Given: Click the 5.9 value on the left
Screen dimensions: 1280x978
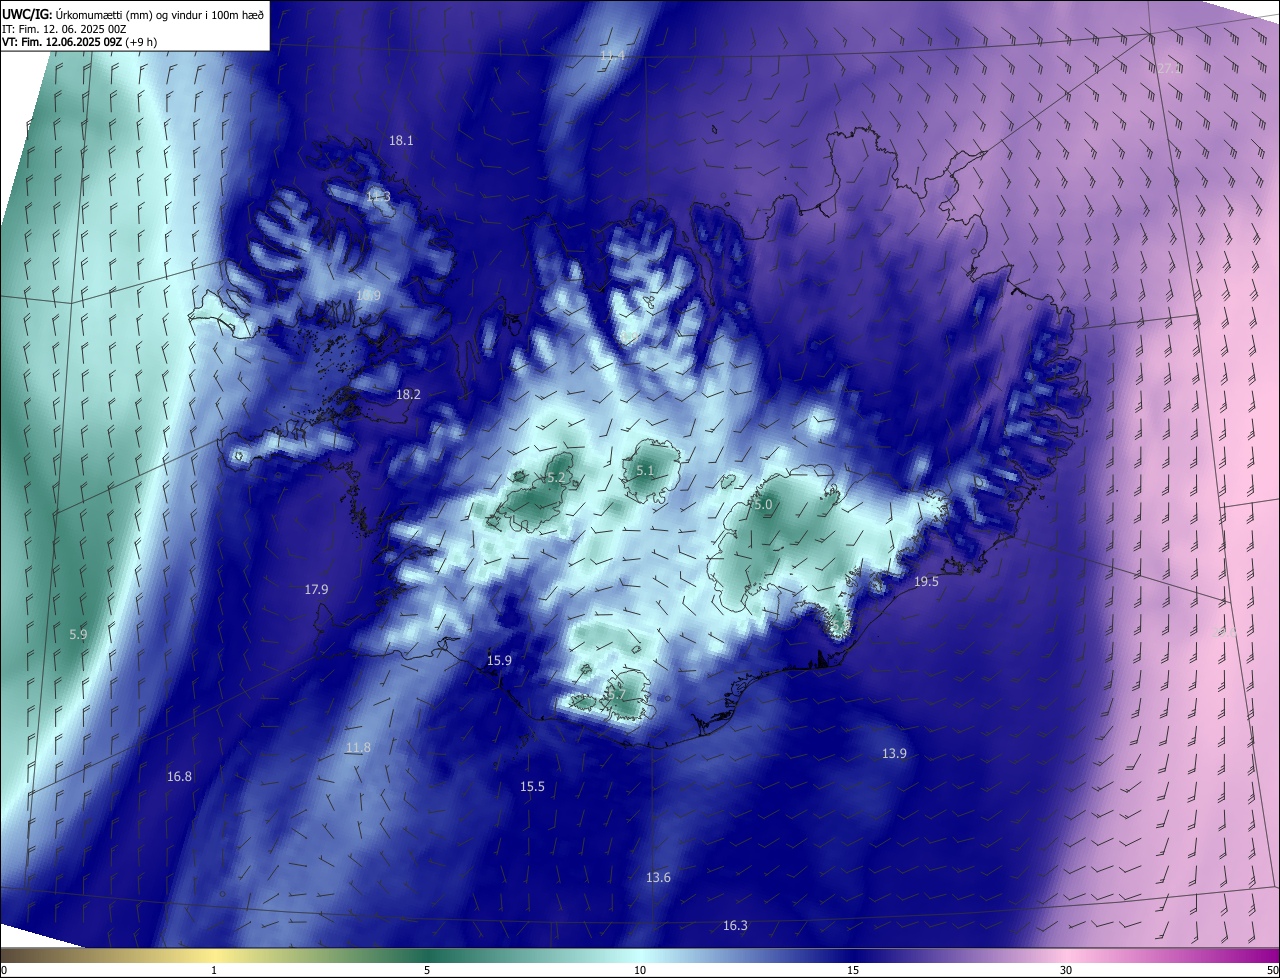Looking at the screenshot, I should pos(78,634).
